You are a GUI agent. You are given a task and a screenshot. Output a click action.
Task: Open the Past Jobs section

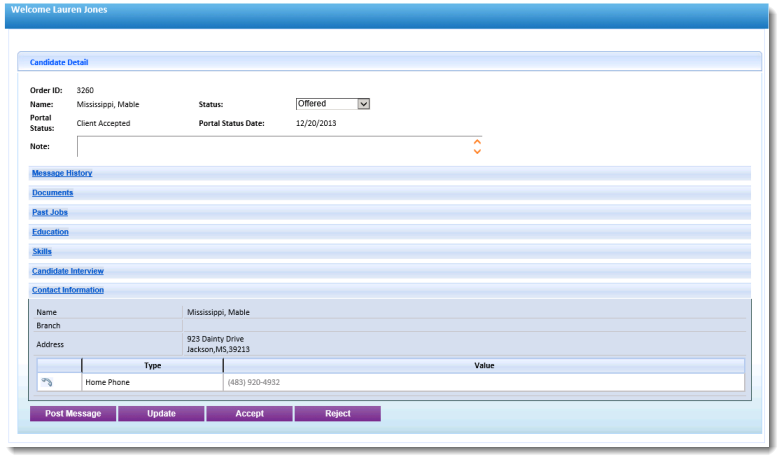50,212
